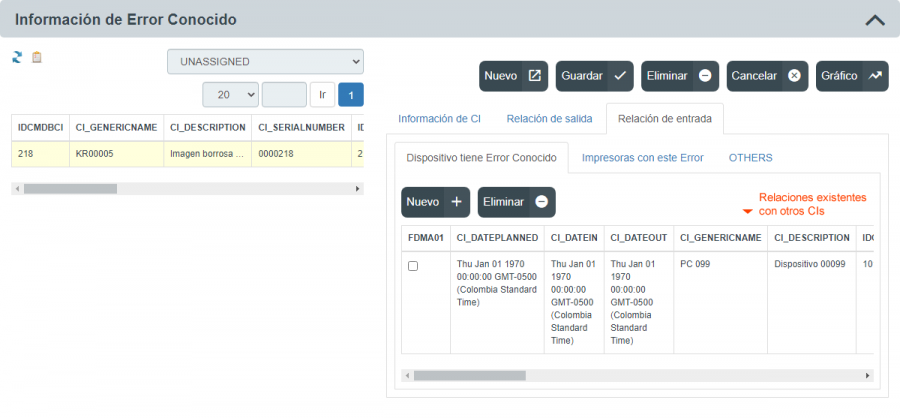The height and width of the screenshot is (418, 900).
Task: Click left table scrollbar right arrow
Action: tap(358, 188)
